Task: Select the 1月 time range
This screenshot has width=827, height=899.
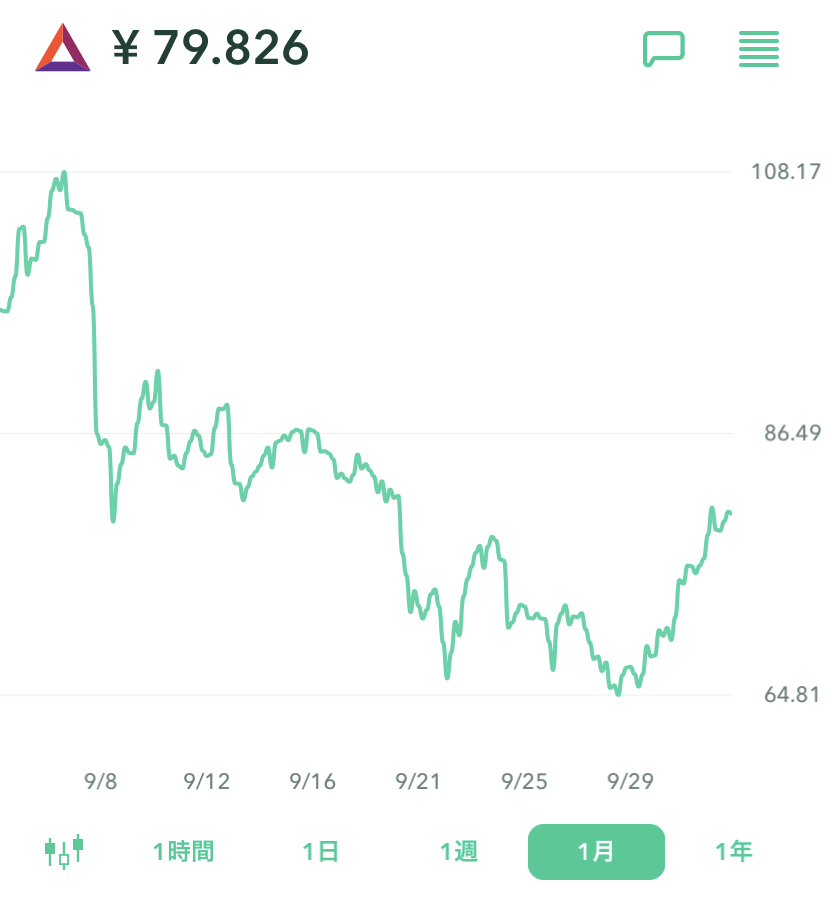Action: pos(596,852)
